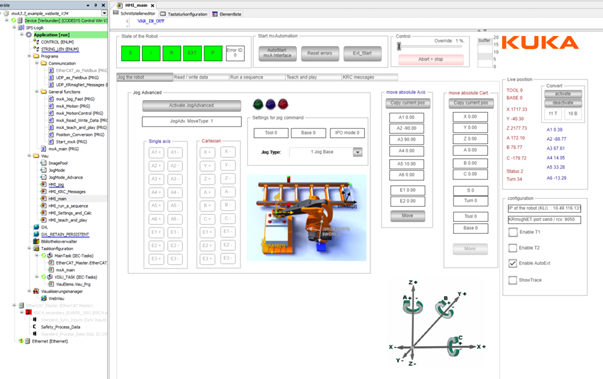This screenshot has height=379, width=603.
Task: Click the Visualisierungsmanager icon
Action: pos(36,291)
